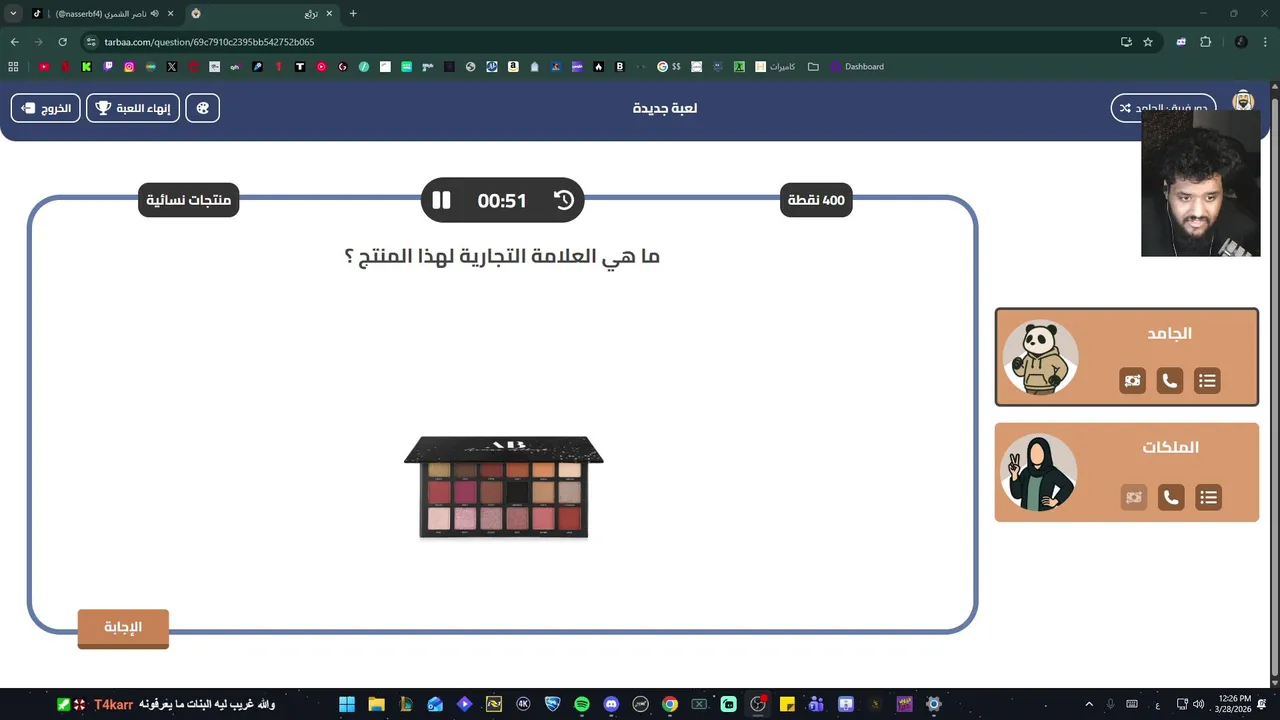Open the Chrome profile avatar
The width and height of the screenshot is (1280, 720).
pyautogui.click(x=1241, y=42)
